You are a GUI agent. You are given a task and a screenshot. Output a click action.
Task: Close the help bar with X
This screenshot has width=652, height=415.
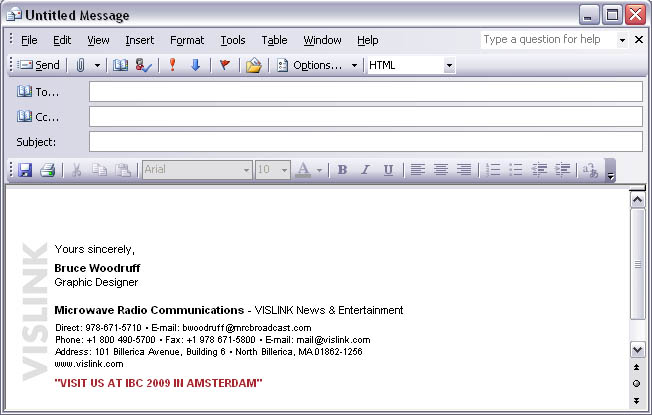pyautogui.click(x=639, y=40)
